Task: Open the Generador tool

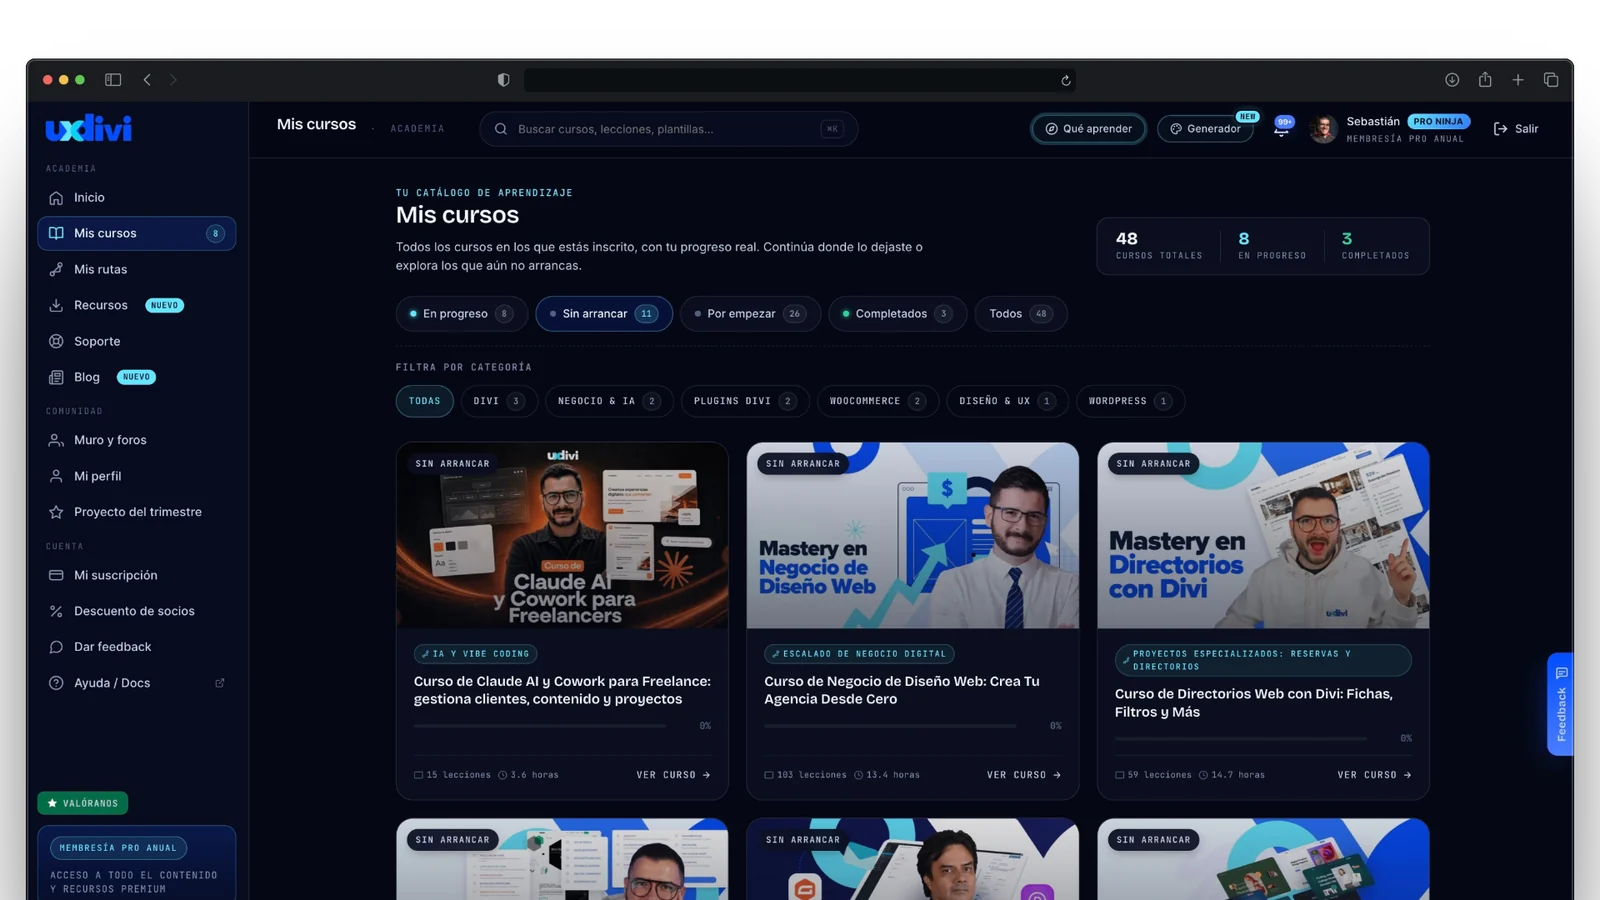Action: click(x=1205, y=129)
